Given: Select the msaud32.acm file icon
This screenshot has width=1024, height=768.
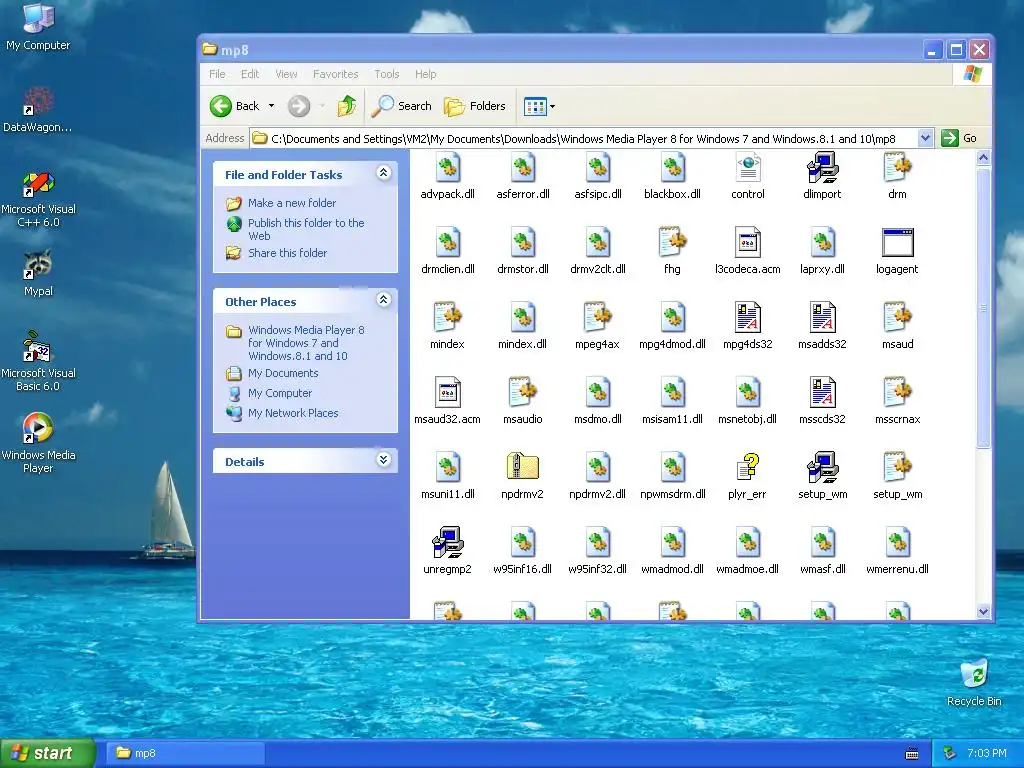Looking at the screenshot, I should (x=447, y=392).
